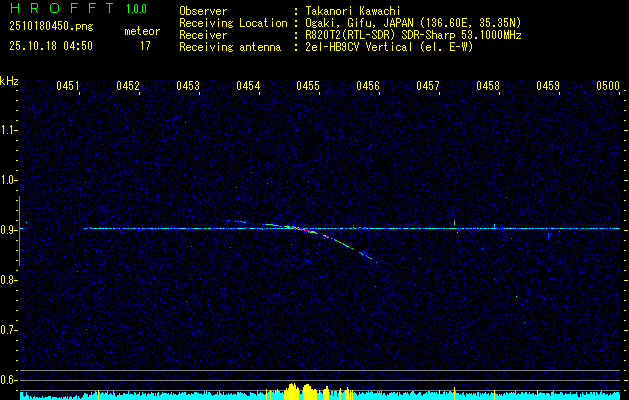Select the 0500 time marker
This screenshot has height=400, width=629.
(608, 86)
